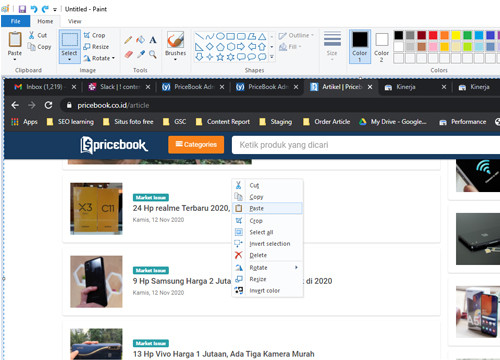This screenshot has height=360, width=500.
Task: Click the Save icon in the title bar
Action: (x=22, y=9)
